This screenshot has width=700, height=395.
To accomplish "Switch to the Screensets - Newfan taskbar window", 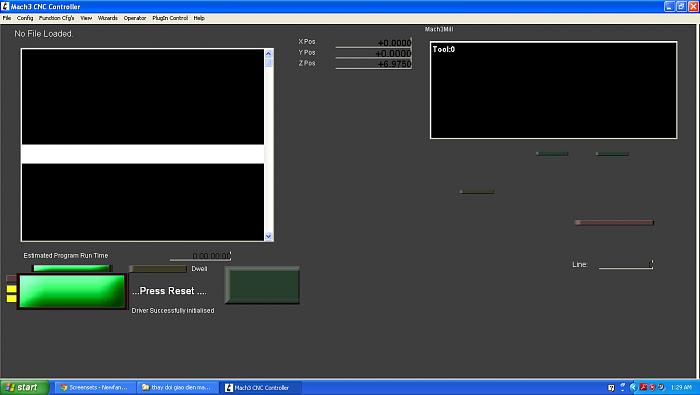I will [x=95, y=387].
